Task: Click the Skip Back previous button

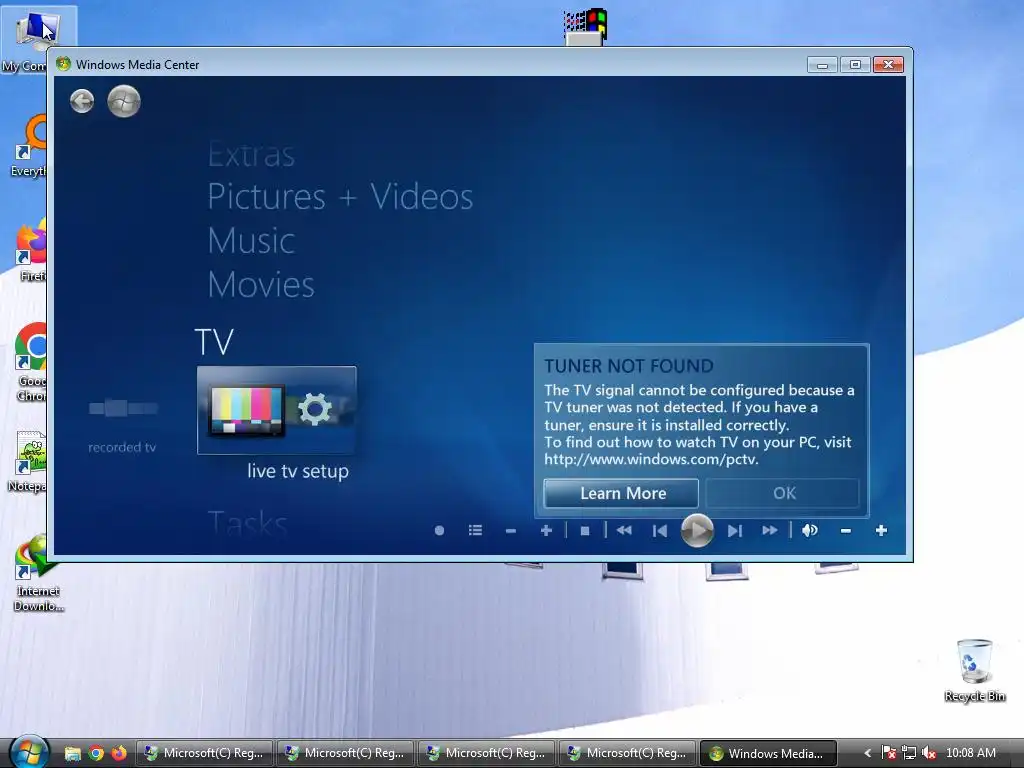Action: pos(660,531)
